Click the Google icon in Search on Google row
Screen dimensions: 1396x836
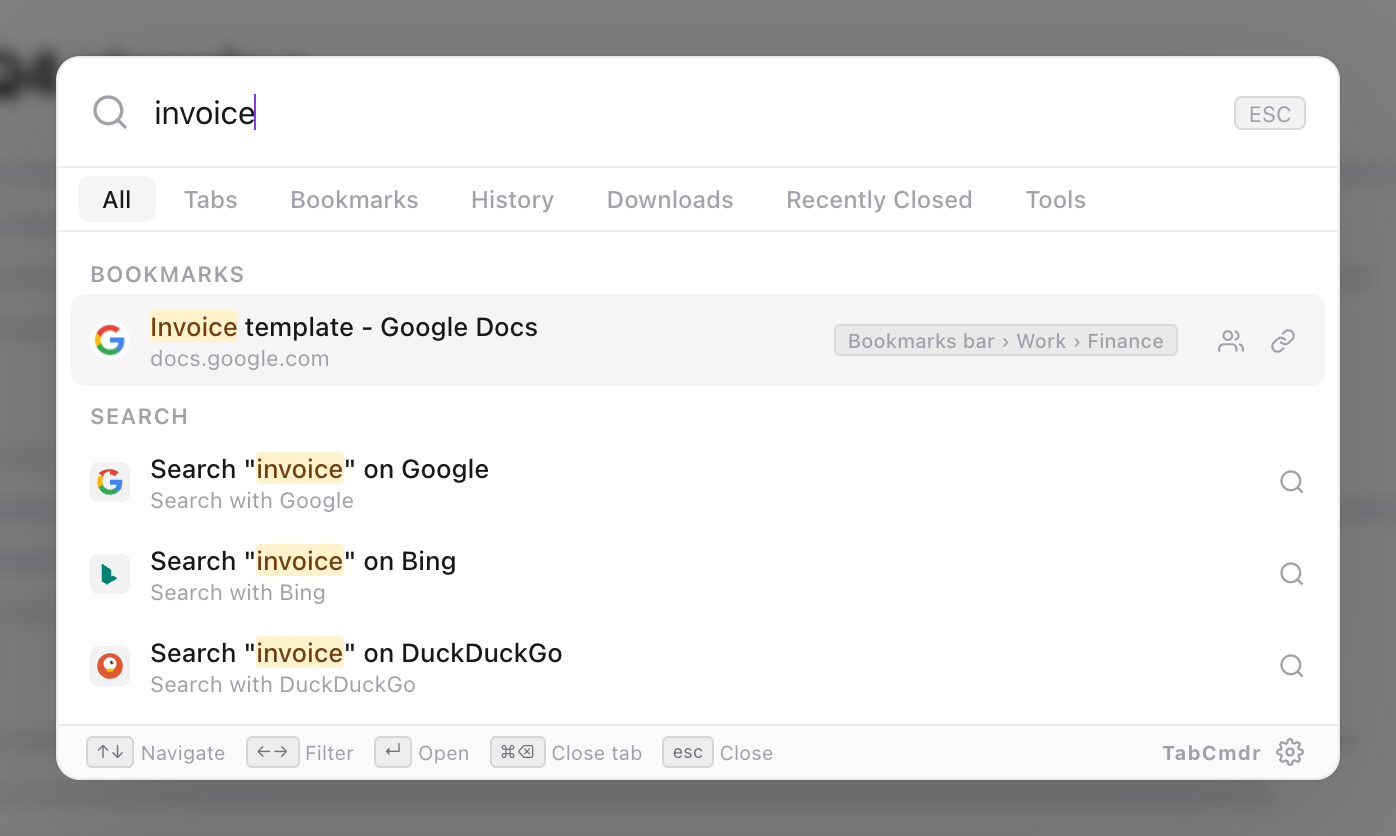(110, 482)
